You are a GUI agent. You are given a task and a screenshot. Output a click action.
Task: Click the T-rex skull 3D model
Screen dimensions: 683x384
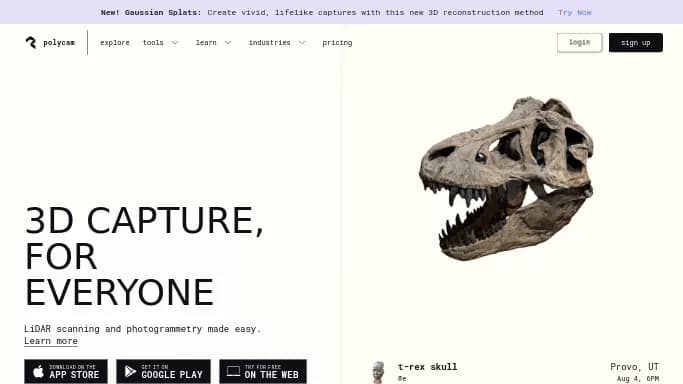(x=506, y=178)
